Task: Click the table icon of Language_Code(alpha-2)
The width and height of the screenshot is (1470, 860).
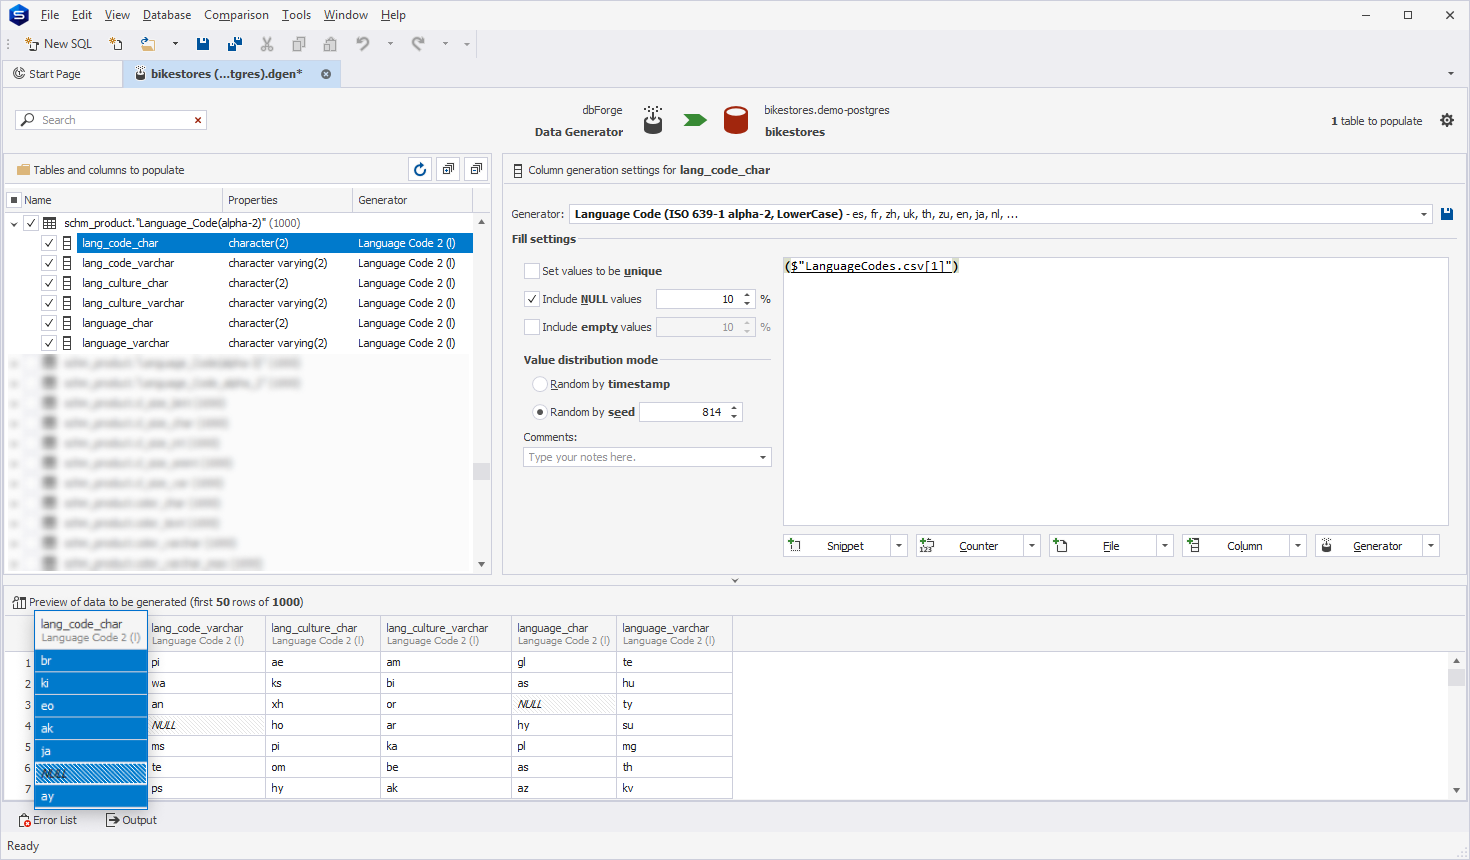Action: point(49,223)
